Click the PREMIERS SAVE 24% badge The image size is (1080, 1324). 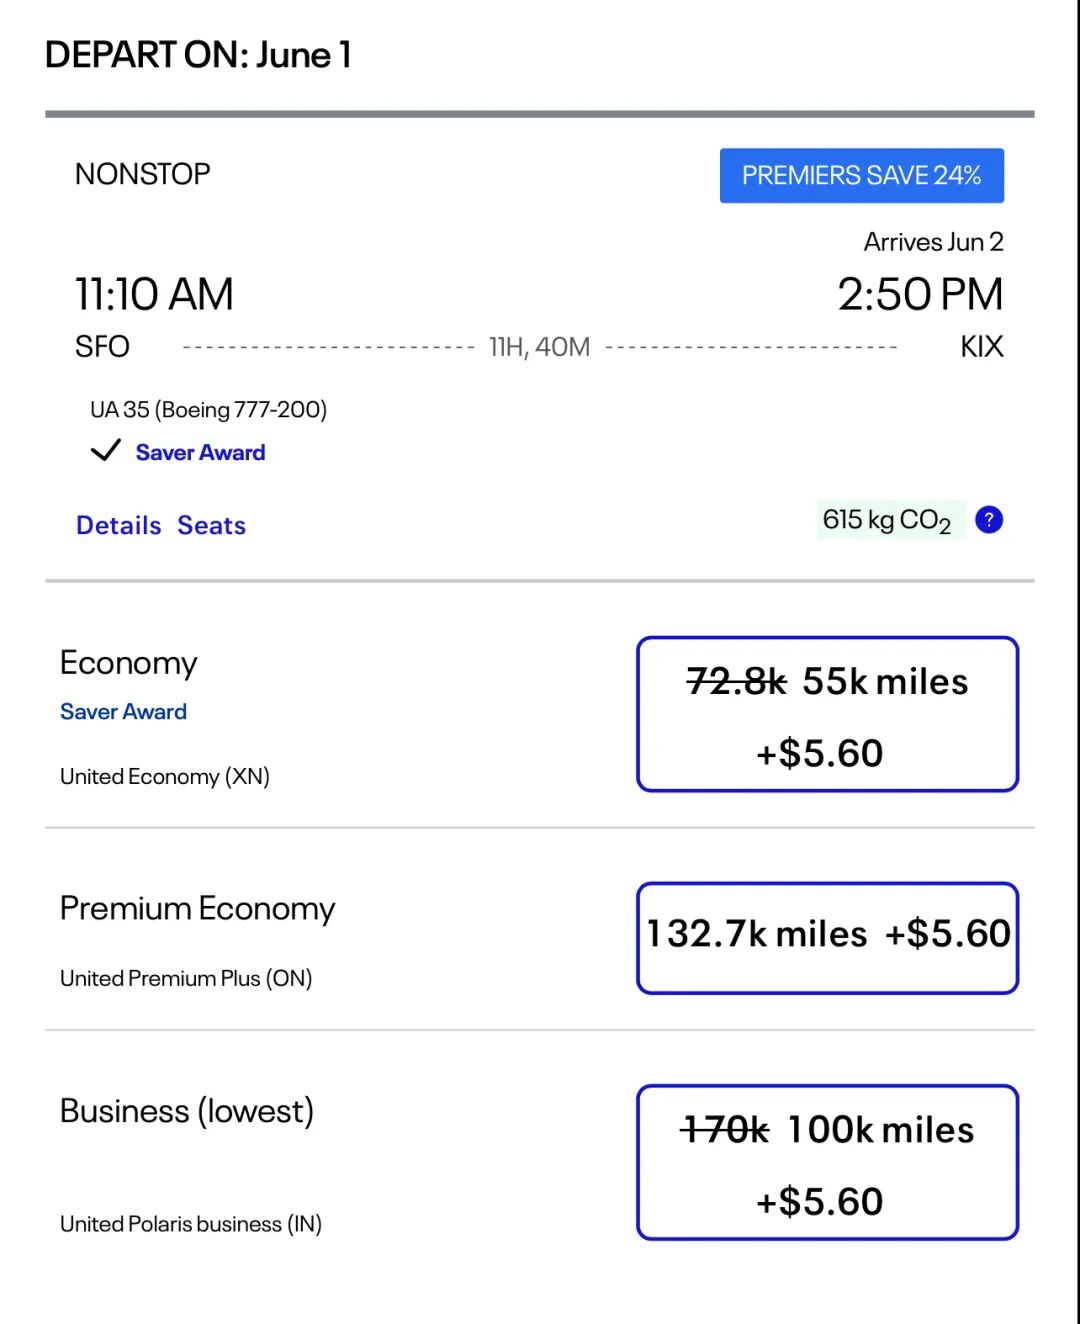click(861, 176)
